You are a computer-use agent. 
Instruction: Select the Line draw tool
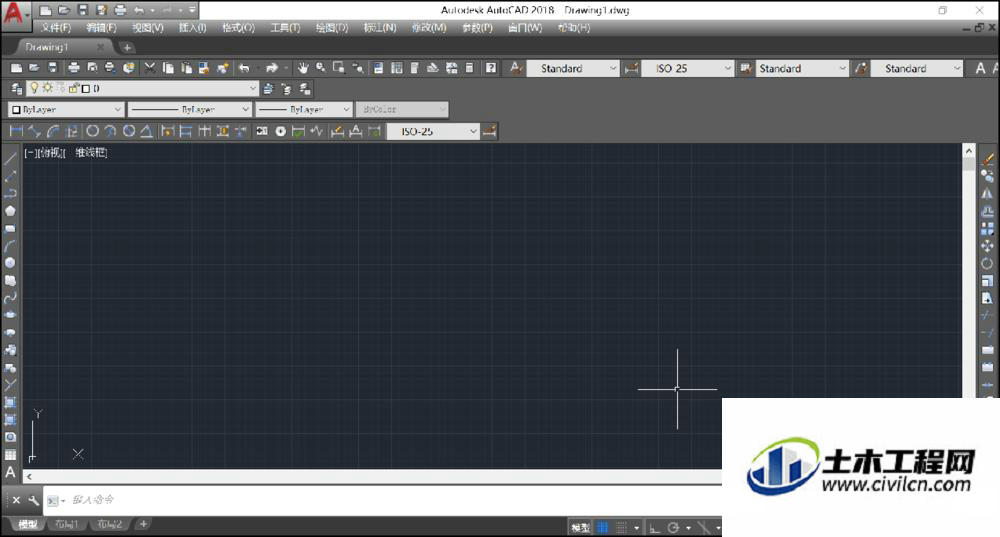(10, 159)
